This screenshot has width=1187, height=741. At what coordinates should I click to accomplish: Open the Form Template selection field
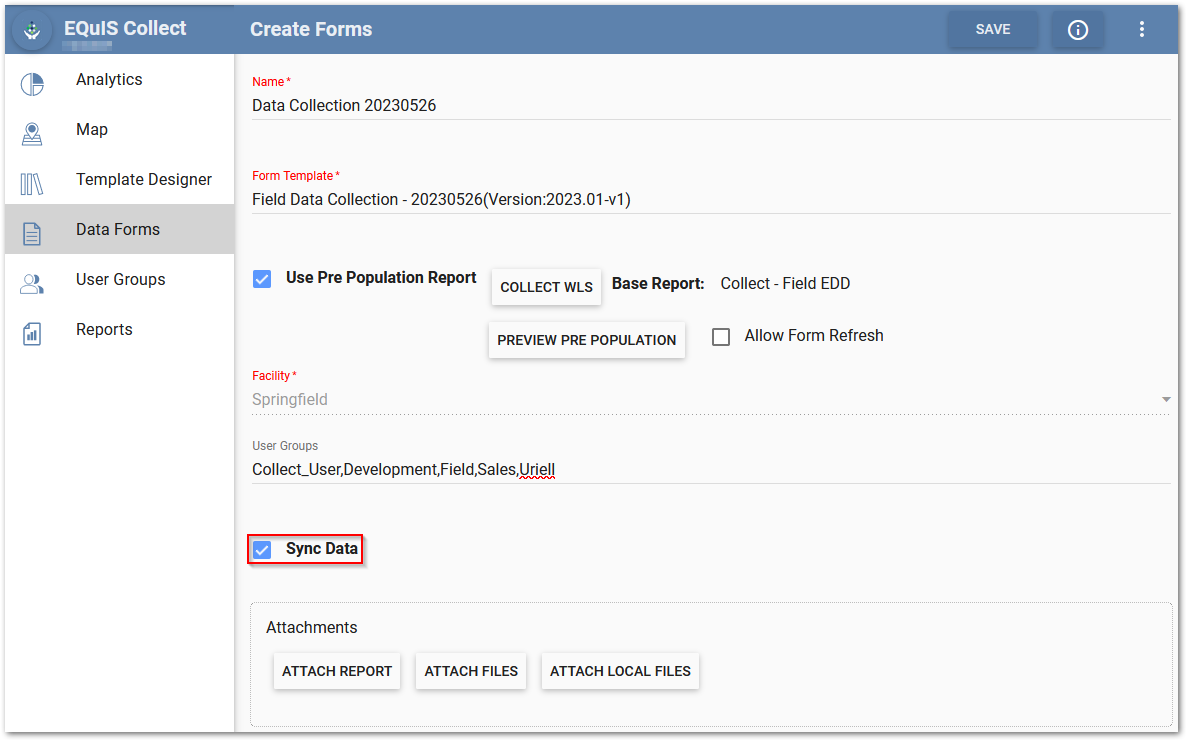tap(710, 200)
